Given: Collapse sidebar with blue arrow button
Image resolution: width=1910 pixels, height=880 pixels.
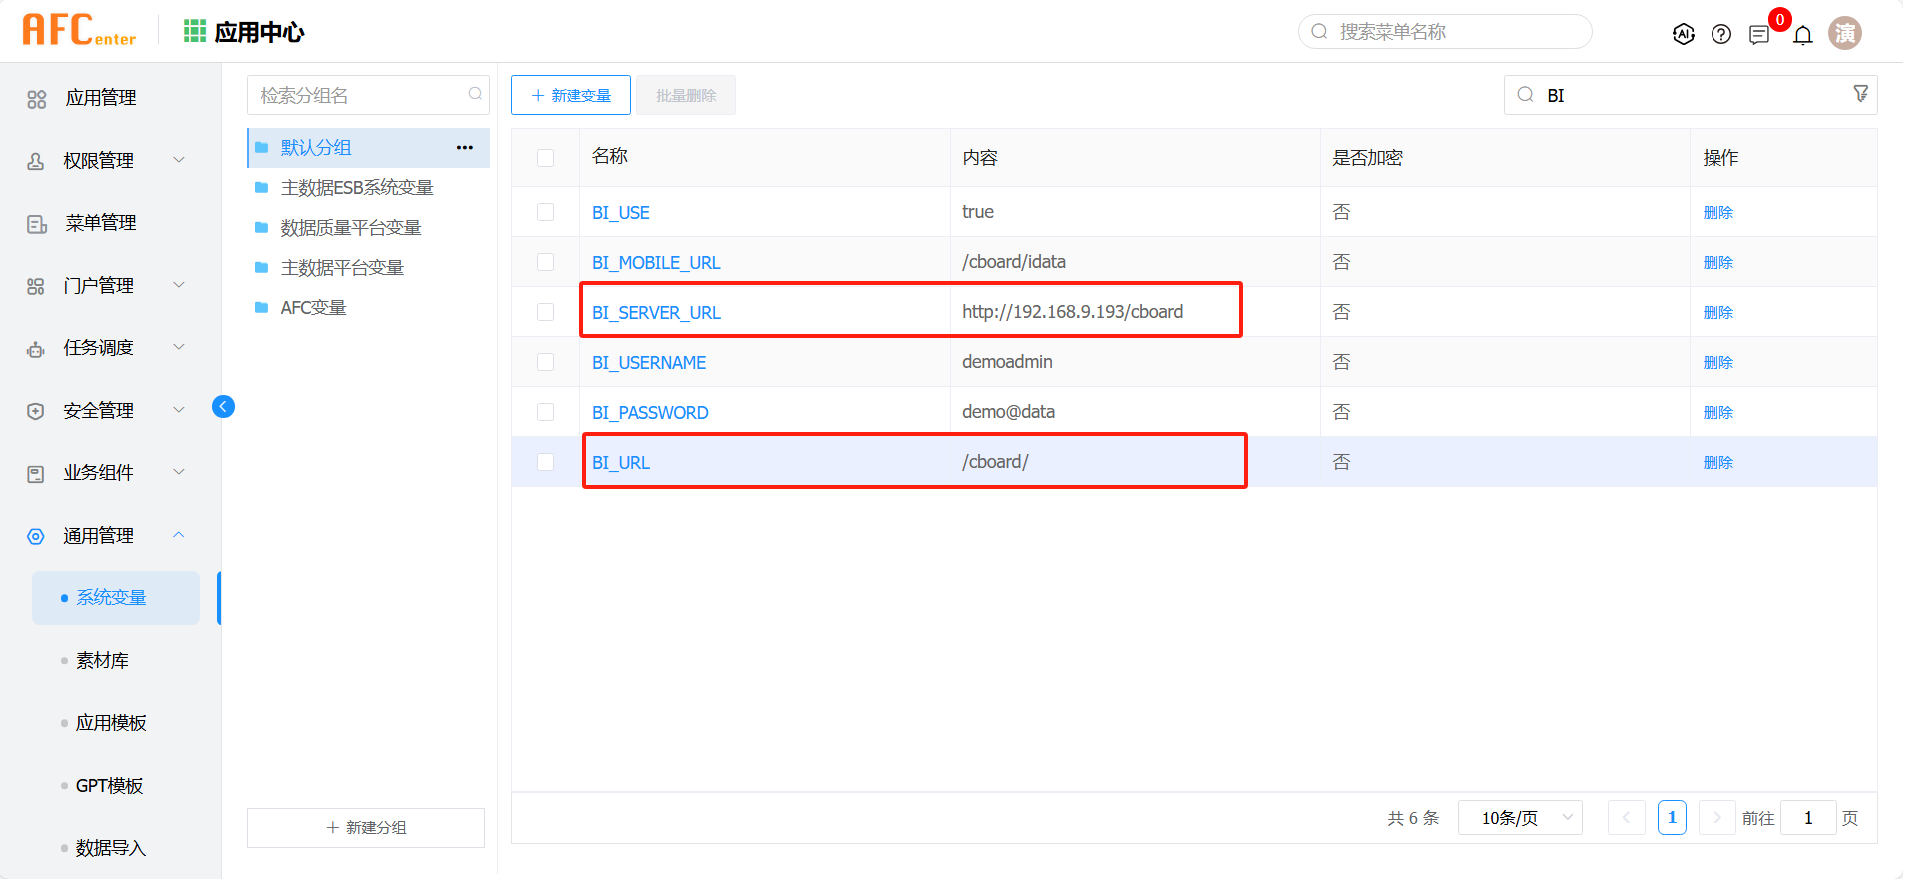Looking at the screenshot, I should point(223,406).
